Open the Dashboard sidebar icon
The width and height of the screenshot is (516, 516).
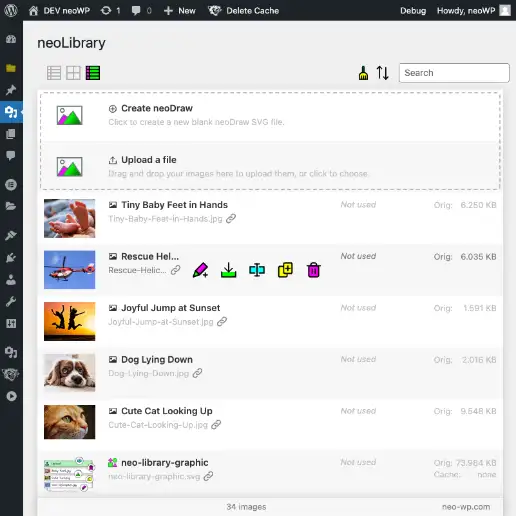(x=11, y=39)
